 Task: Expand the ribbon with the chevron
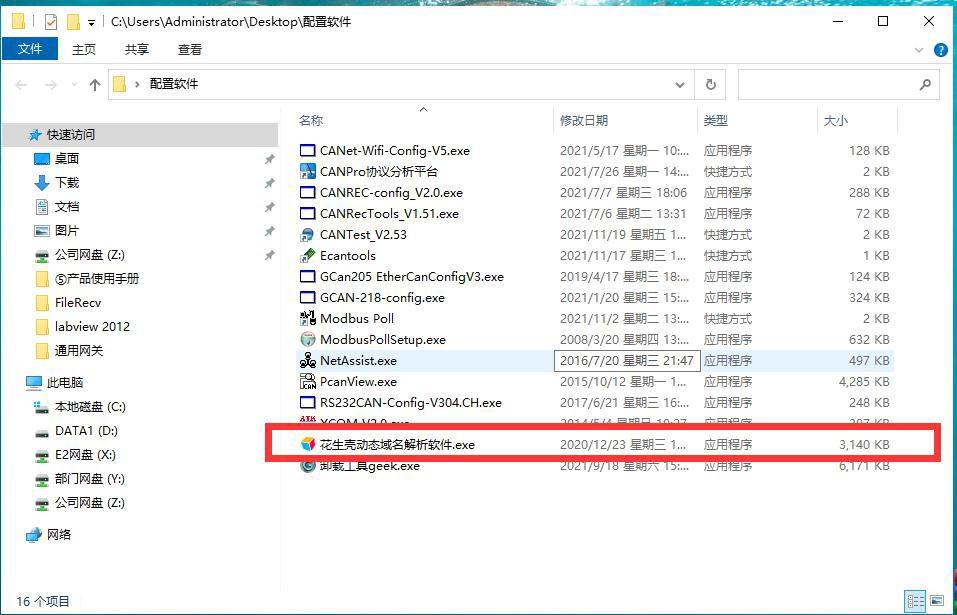920,50
